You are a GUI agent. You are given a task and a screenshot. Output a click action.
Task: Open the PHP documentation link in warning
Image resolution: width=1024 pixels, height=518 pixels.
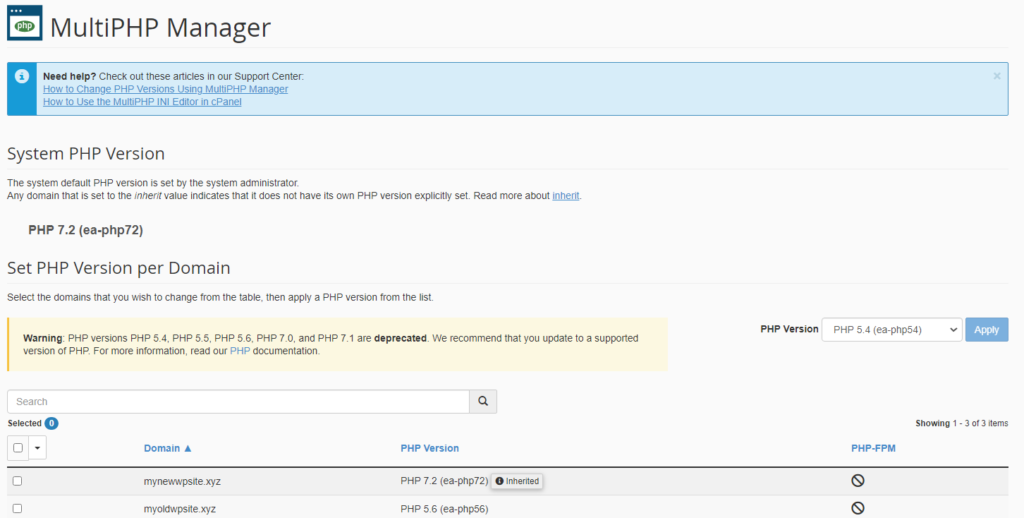tap(240, 351)
